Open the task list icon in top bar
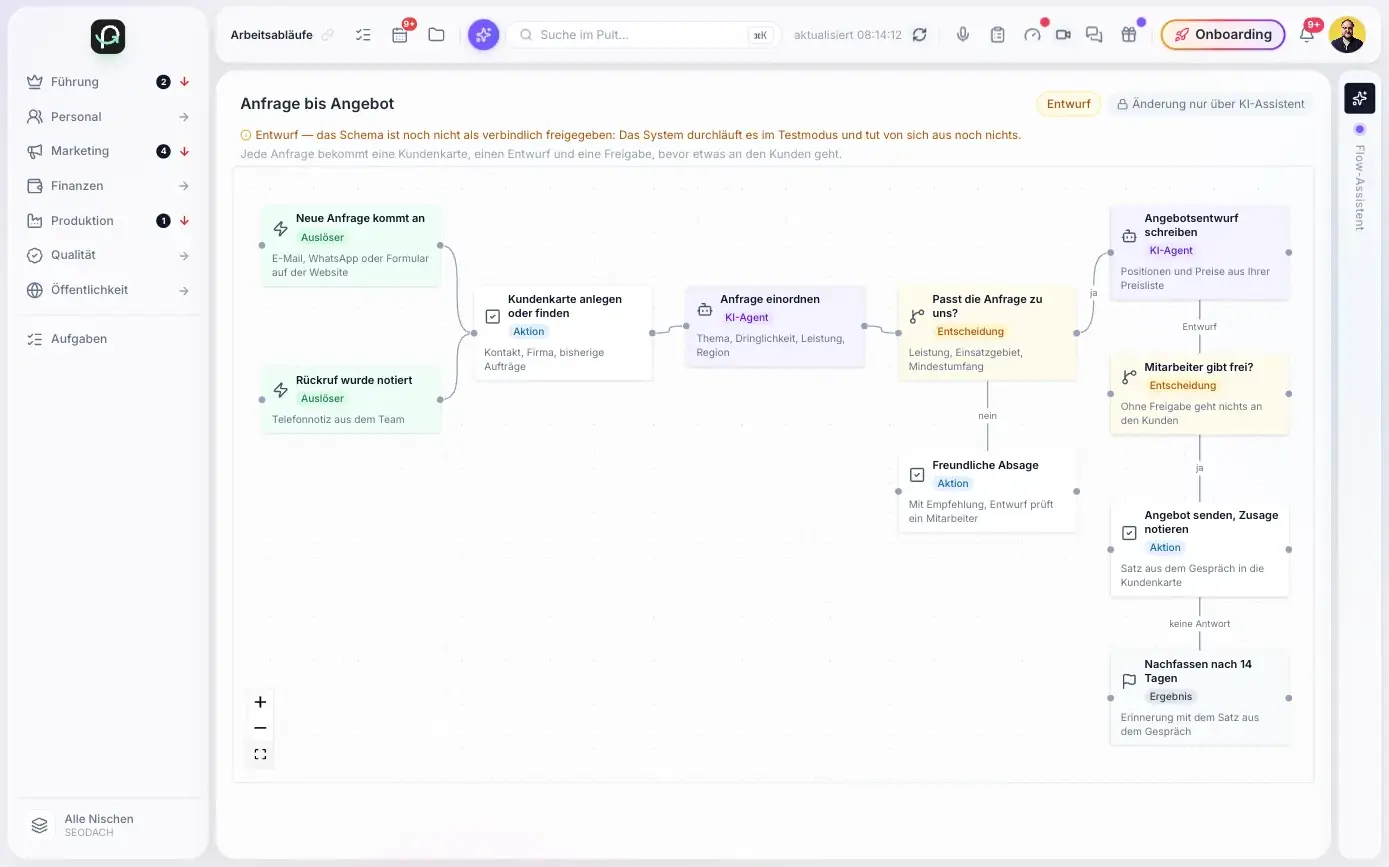This screenshot has height=867, width=1389. click(363, 35)
